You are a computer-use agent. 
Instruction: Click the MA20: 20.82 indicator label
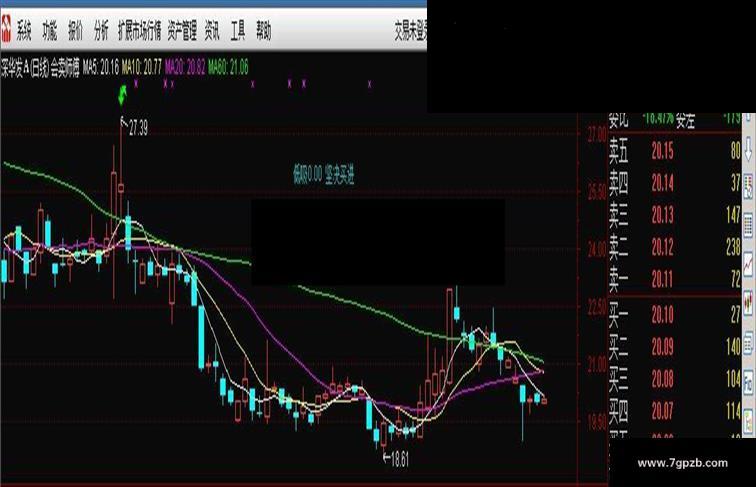[185, 68]
